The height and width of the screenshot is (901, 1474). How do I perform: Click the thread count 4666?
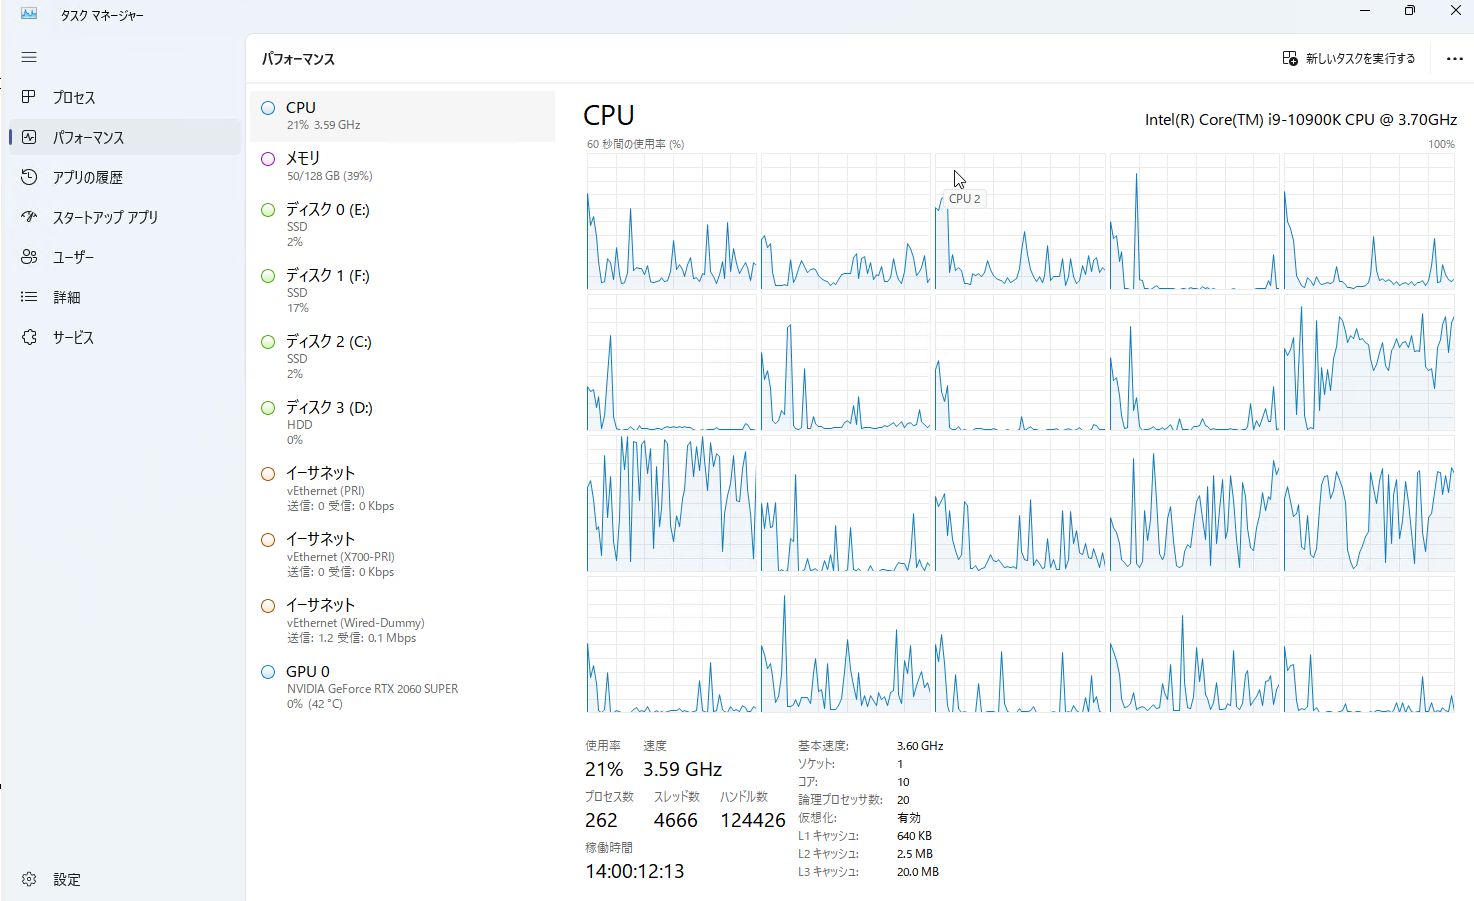tap(676, 820)
